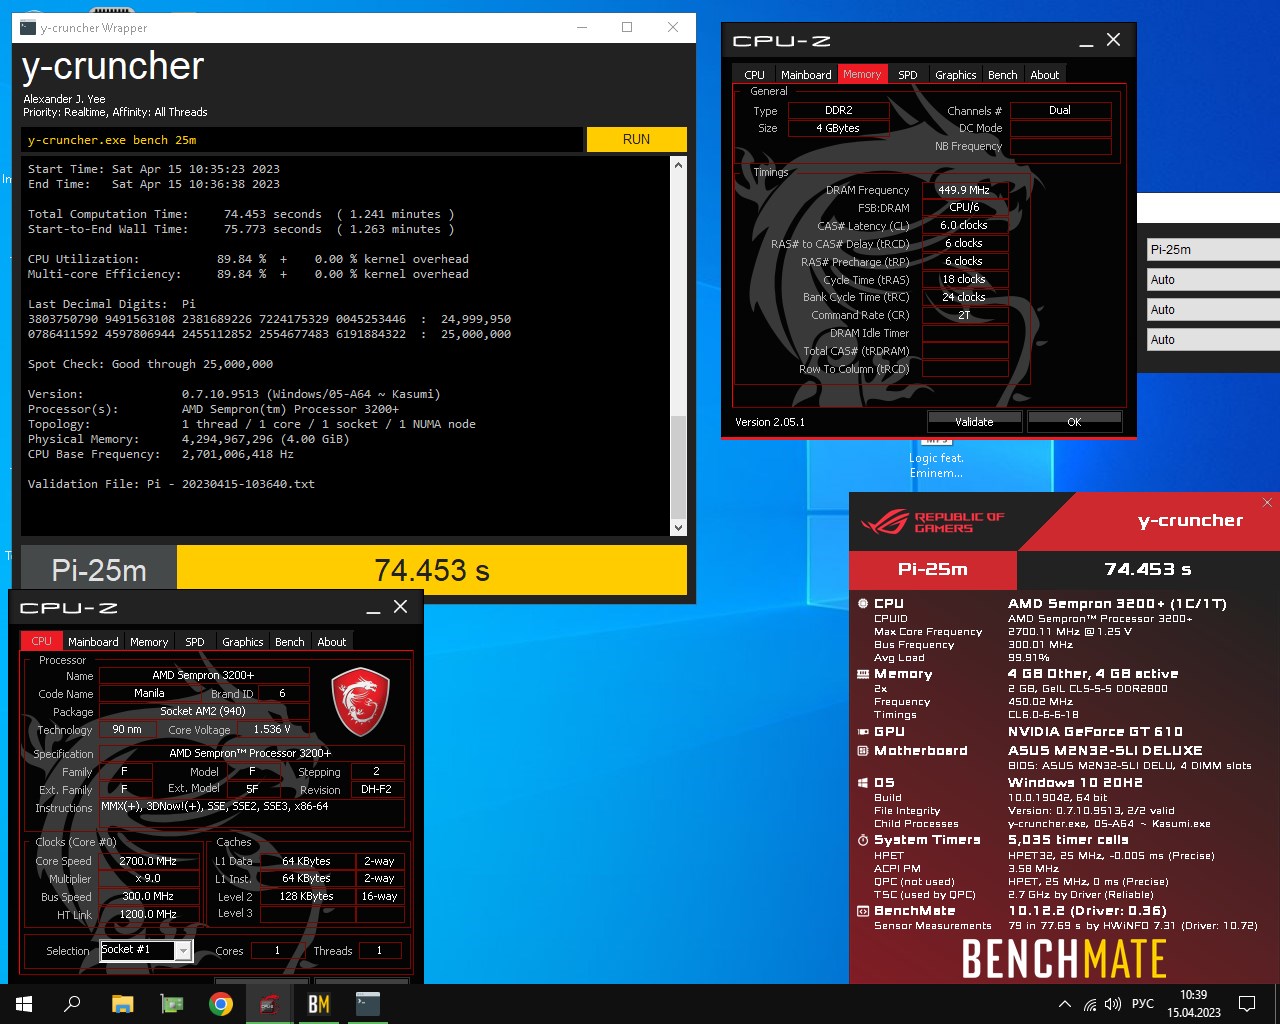
Task: Switch РУС input language indicator
Action: [x=1143, y=1004]
